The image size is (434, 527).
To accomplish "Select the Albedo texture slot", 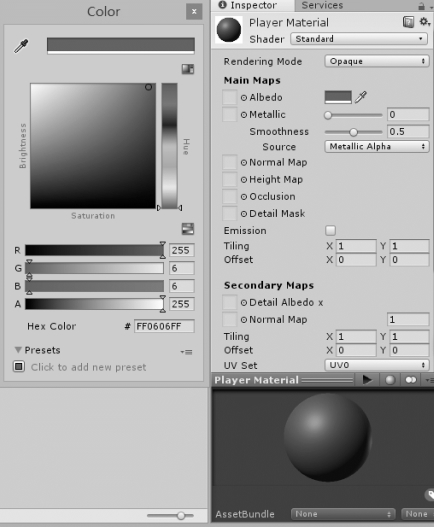I will [229, 97].
